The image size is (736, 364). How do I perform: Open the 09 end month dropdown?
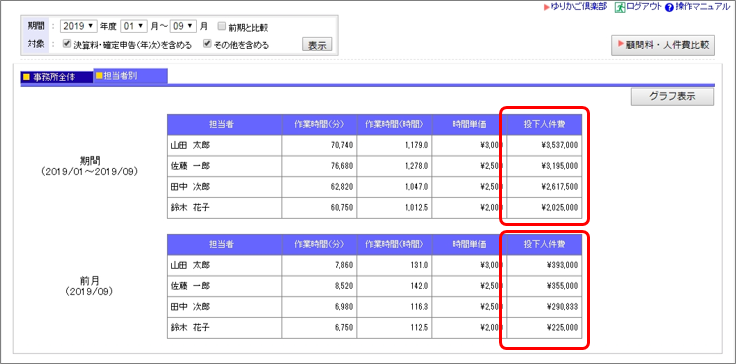point(183,26)
